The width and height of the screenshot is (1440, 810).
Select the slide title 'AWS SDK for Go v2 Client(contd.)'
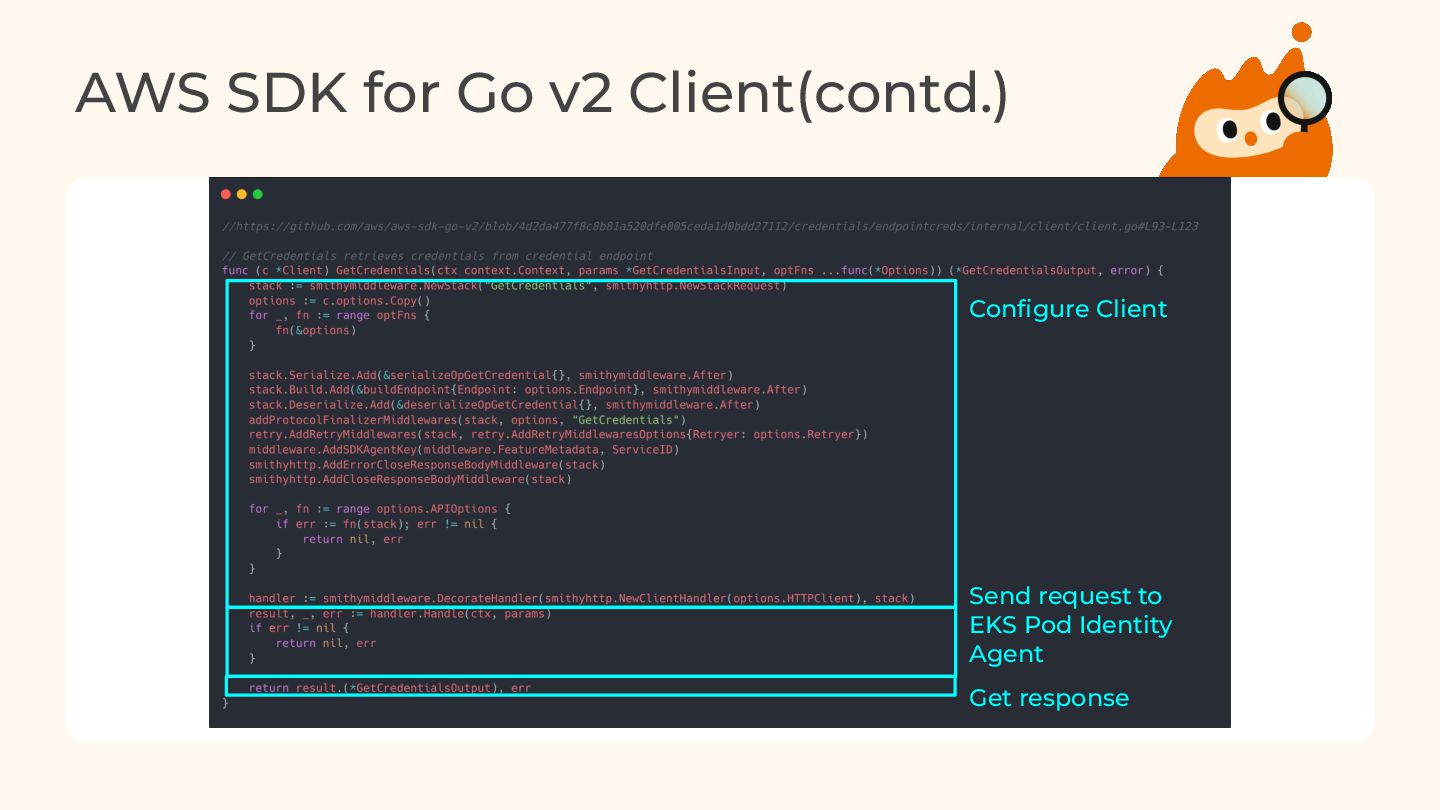[541, 93]
